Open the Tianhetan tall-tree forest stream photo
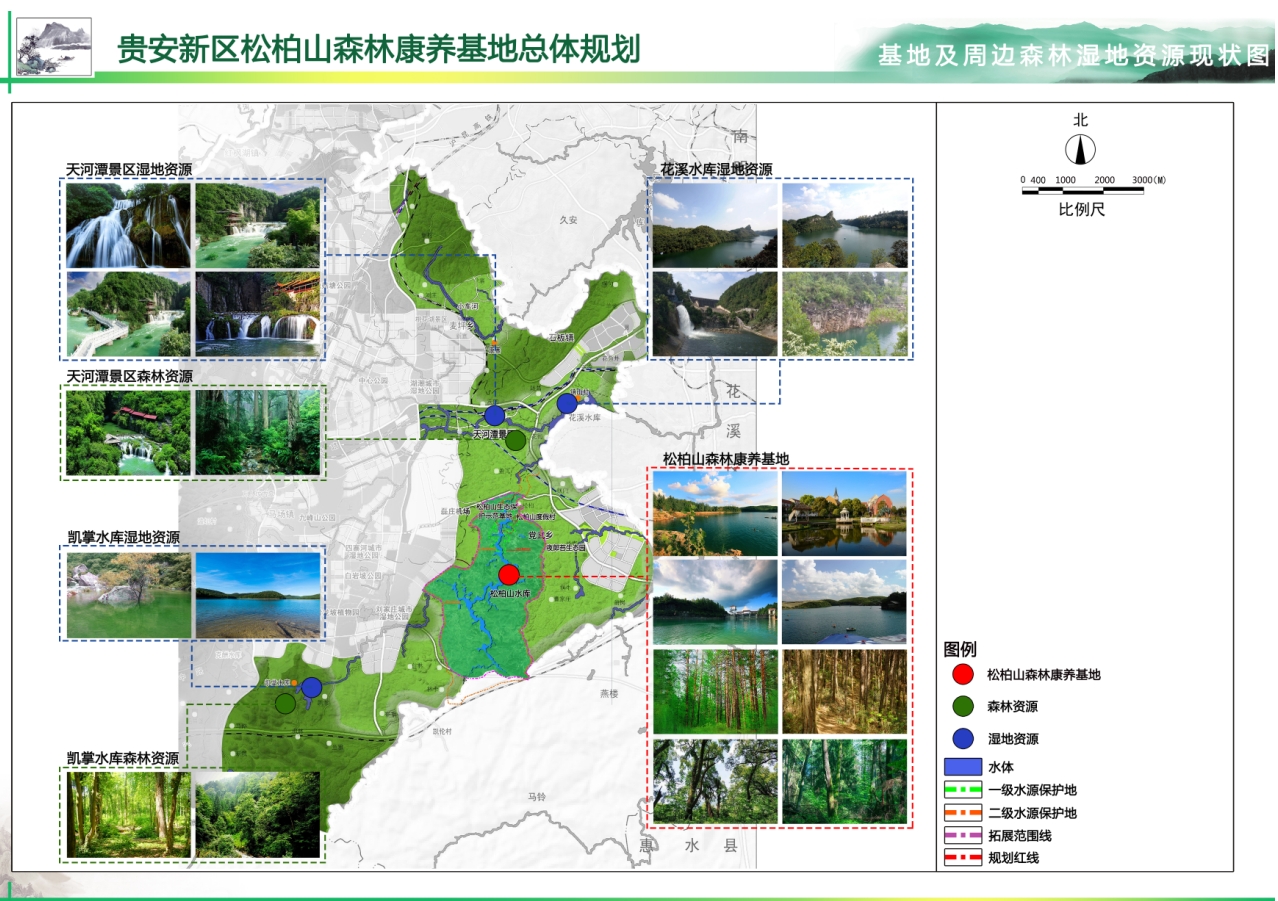The width and height of the screenshot is (1278, 901). pos(258,432)
